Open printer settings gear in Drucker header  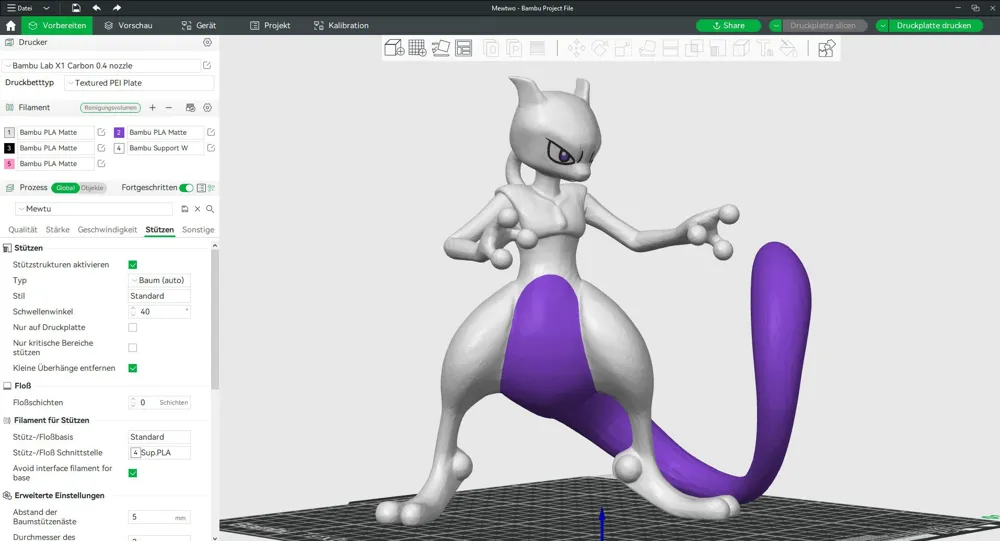click(x=207, y=42)
